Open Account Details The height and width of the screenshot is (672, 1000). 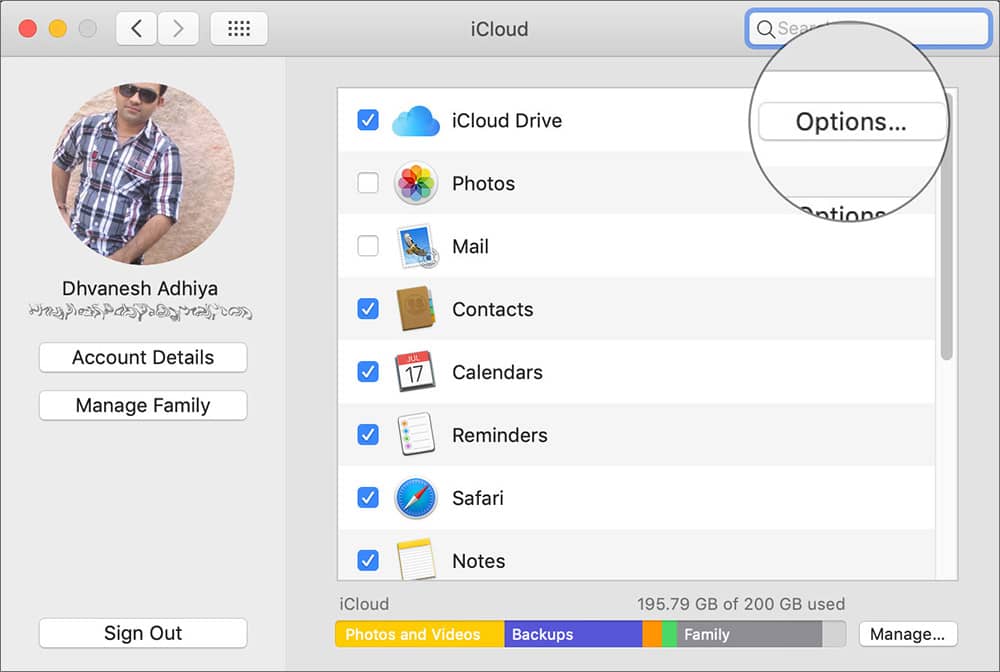[142, 357]
